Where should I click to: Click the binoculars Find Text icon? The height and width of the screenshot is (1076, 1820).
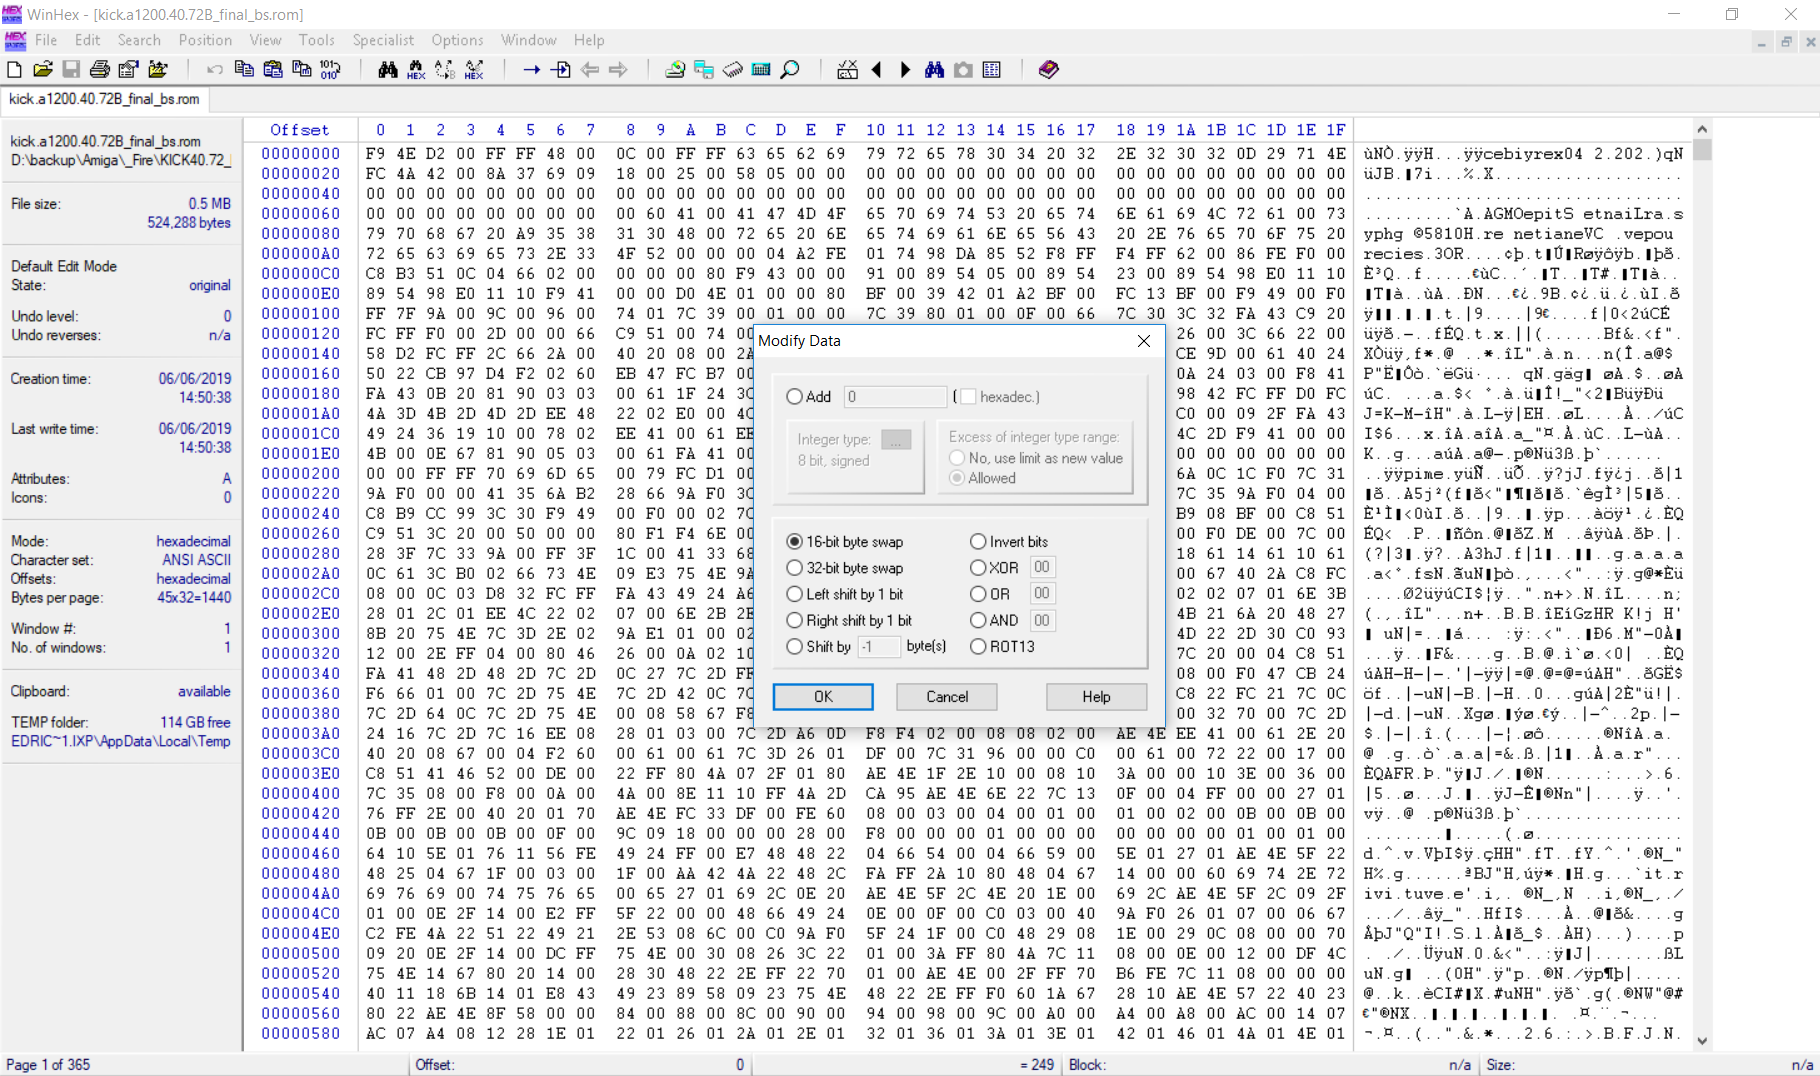point(388,69)
